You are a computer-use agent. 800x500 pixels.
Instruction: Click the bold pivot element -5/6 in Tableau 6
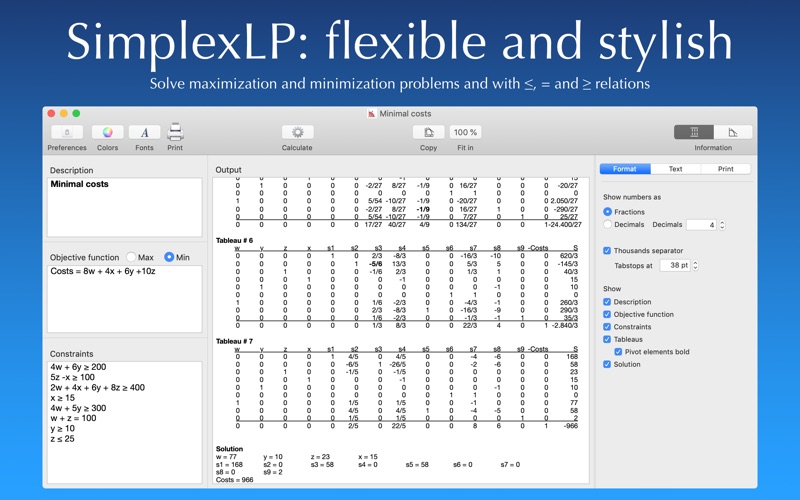coord(375,264)
